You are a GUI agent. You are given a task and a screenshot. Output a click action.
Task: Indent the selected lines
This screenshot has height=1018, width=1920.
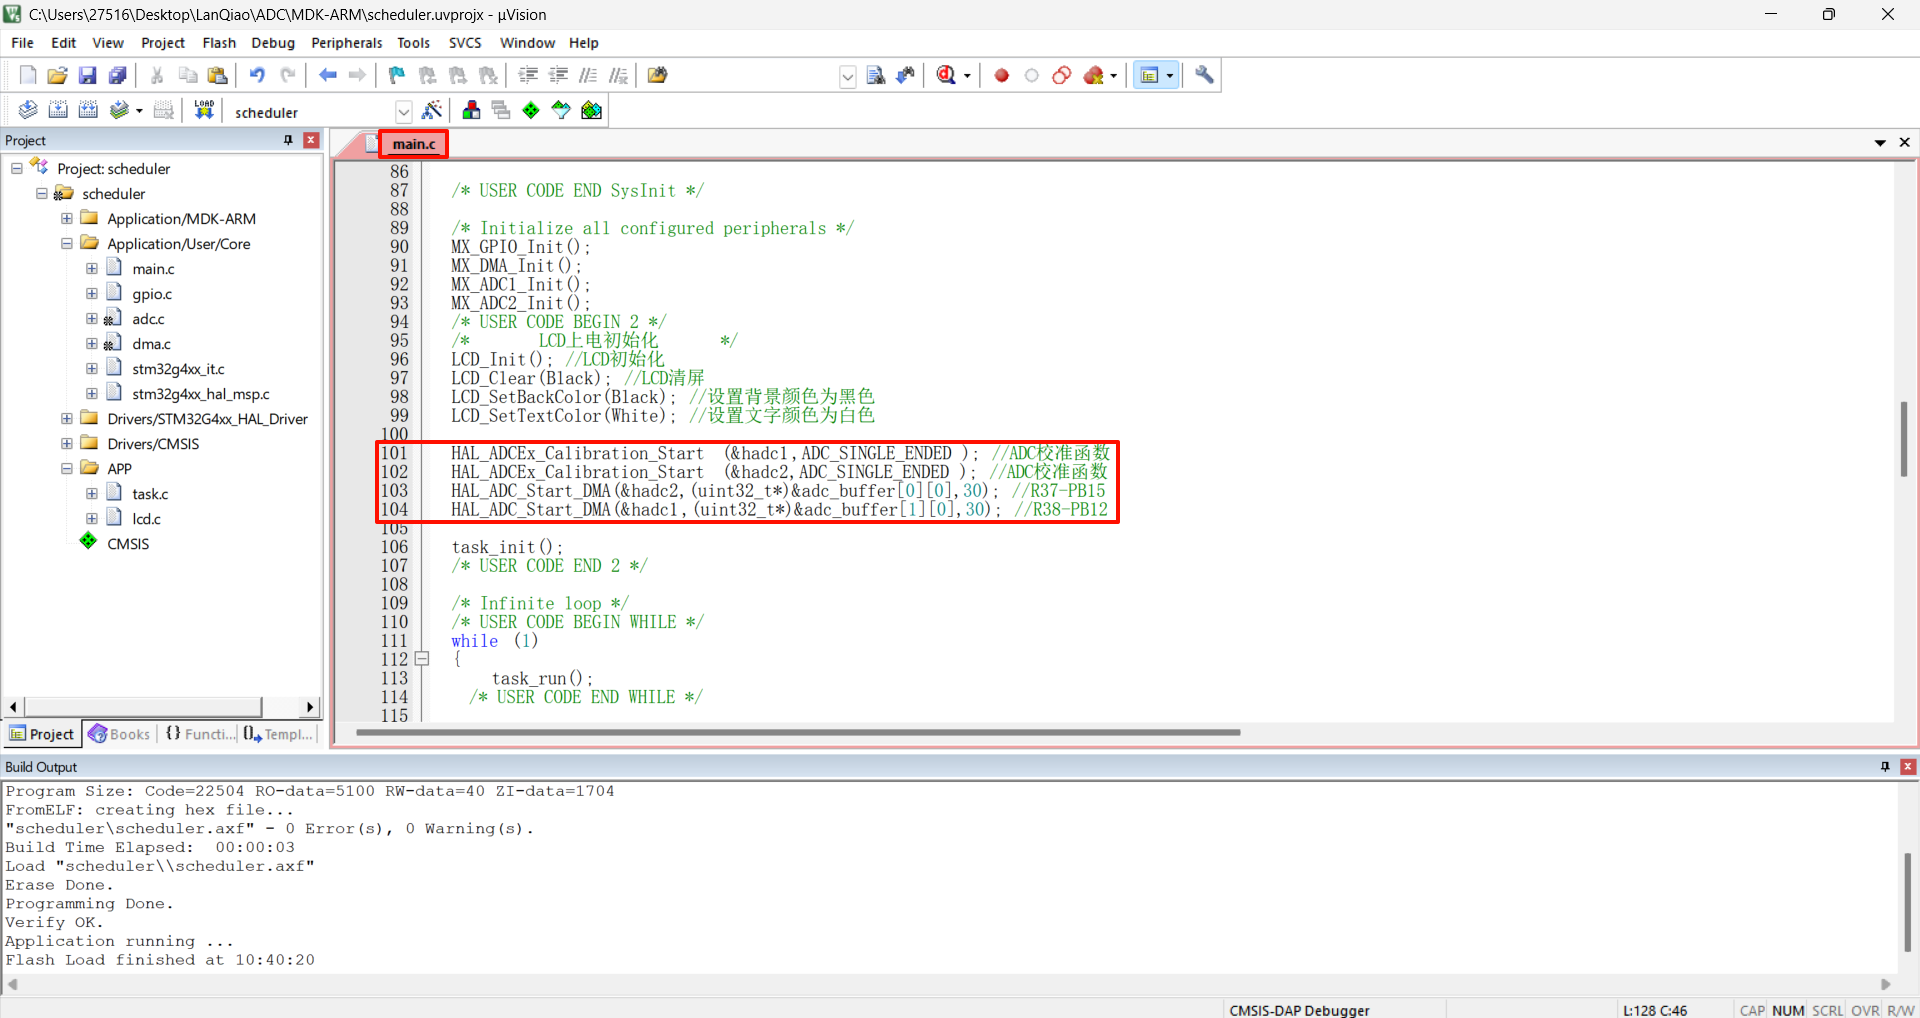point(528,75)
